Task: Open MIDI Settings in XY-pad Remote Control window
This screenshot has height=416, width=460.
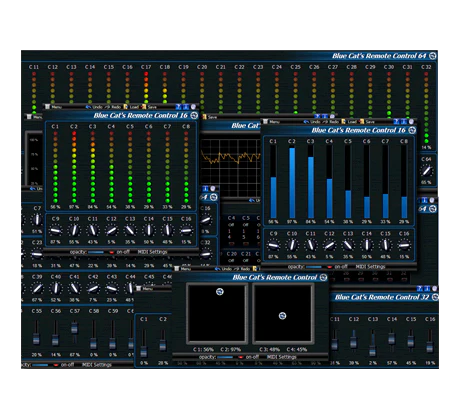Action: [282, 357]
